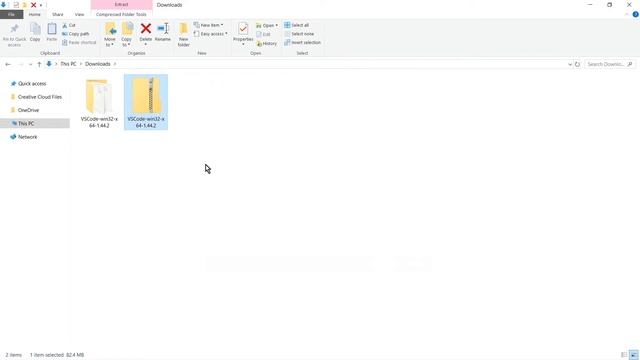Click Paste shortcut in ribbon

tap(79, 42)
